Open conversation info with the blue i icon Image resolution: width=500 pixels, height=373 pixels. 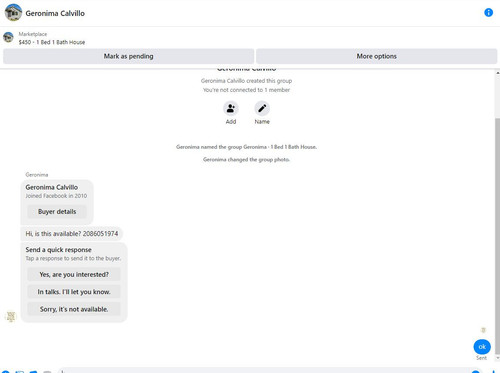[x=488, y=13]
